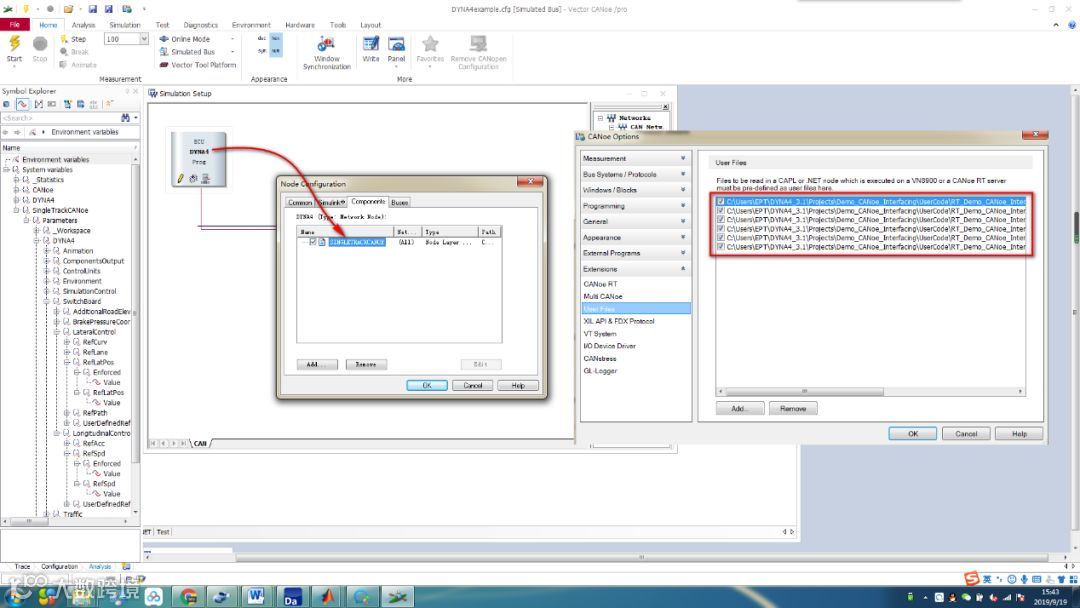This screenshot has height=608, width=1080.
Task: Expand the Programming section in options
Action: pos(635,206)
